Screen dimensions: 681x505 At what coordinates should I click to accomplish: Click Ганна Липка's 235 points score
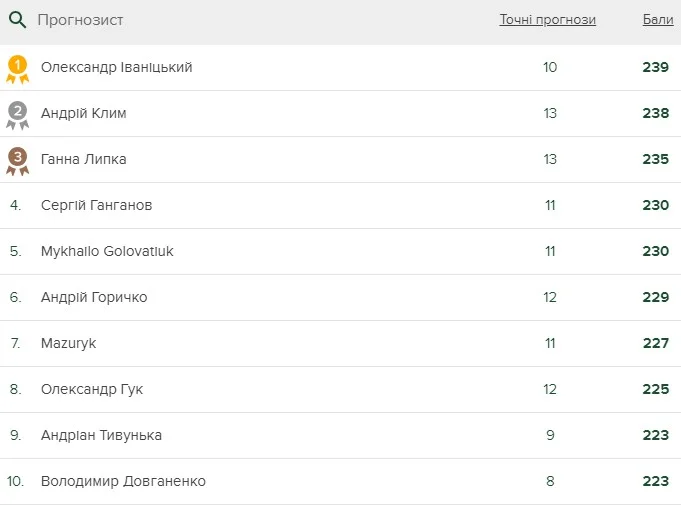655,159
